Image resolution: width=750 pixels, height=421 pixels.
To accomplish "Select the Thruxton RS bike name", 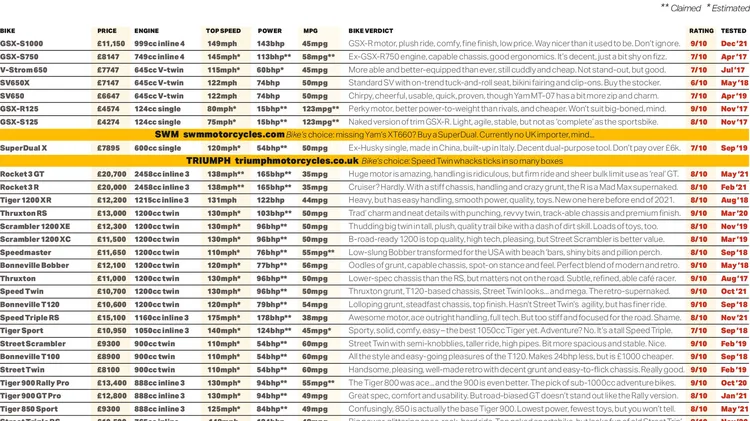I will (23, 213).
